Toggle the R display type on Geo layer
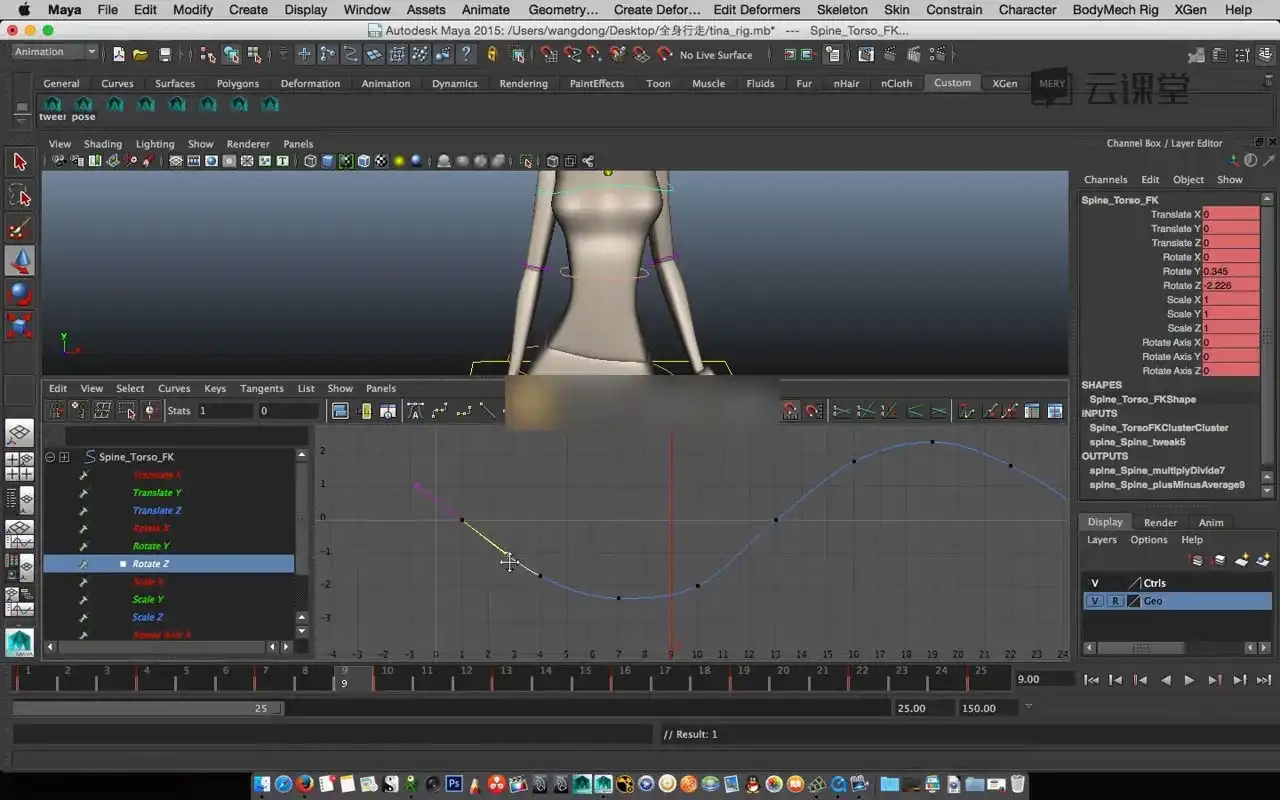1280x800 pixels. click(x=1115, y=601)
